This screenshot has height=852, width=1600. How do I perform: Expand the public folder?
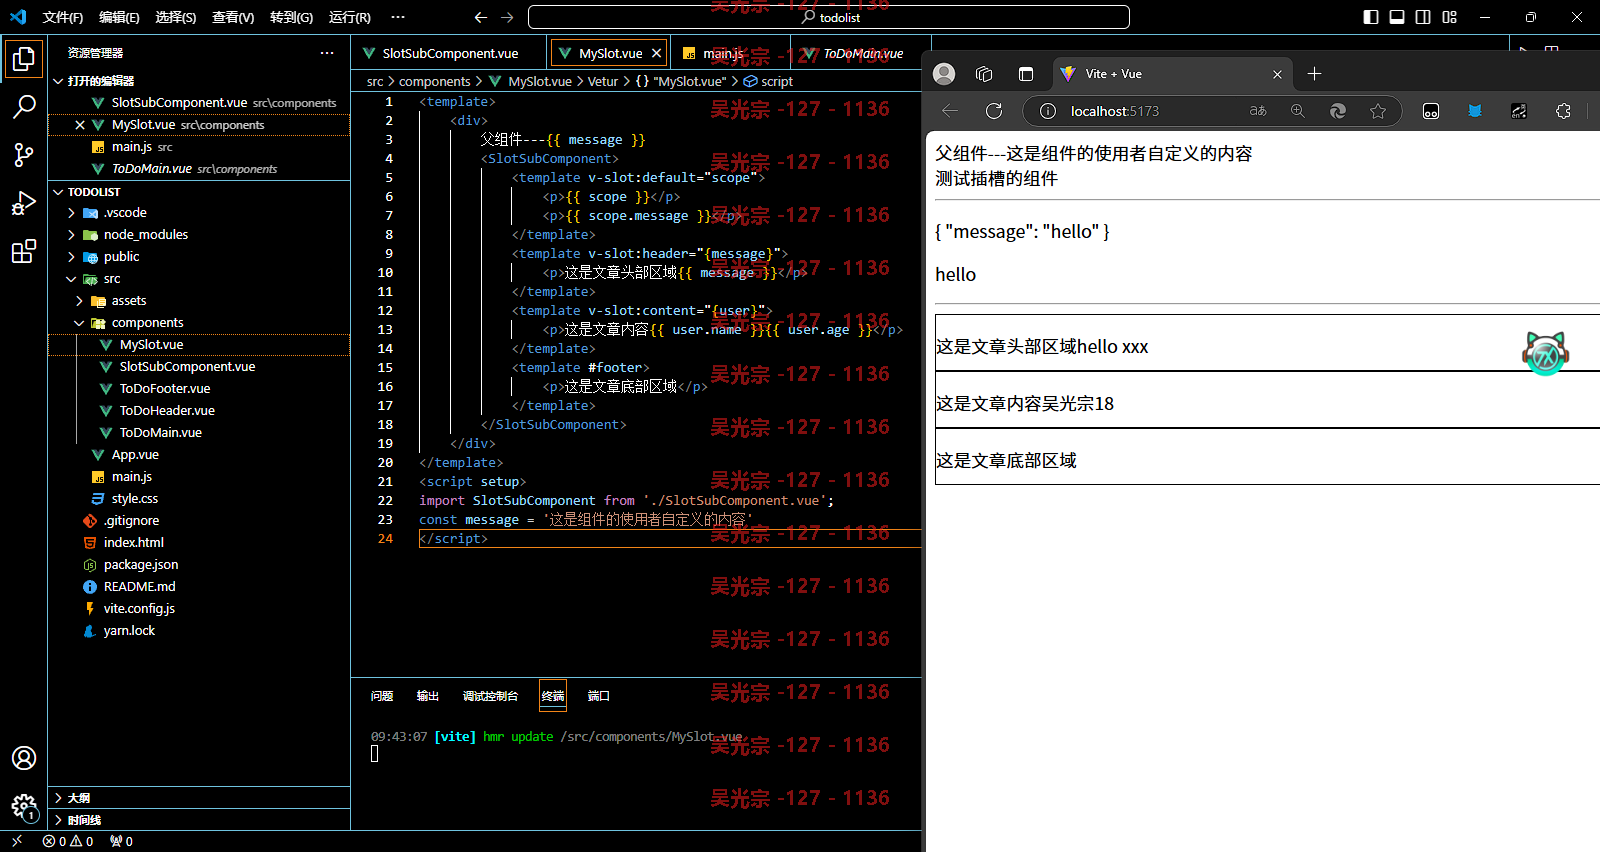tap(72, 257)
